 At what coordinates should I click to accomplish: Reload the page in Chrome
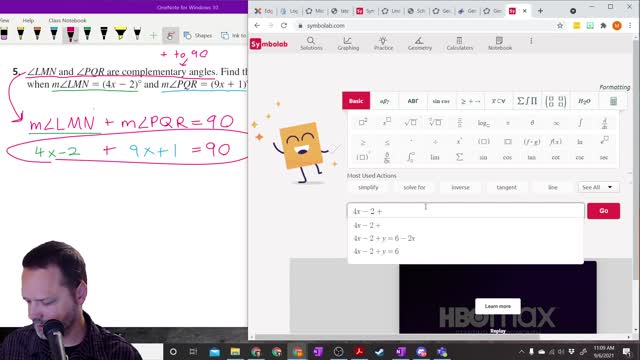coord(284,25)
